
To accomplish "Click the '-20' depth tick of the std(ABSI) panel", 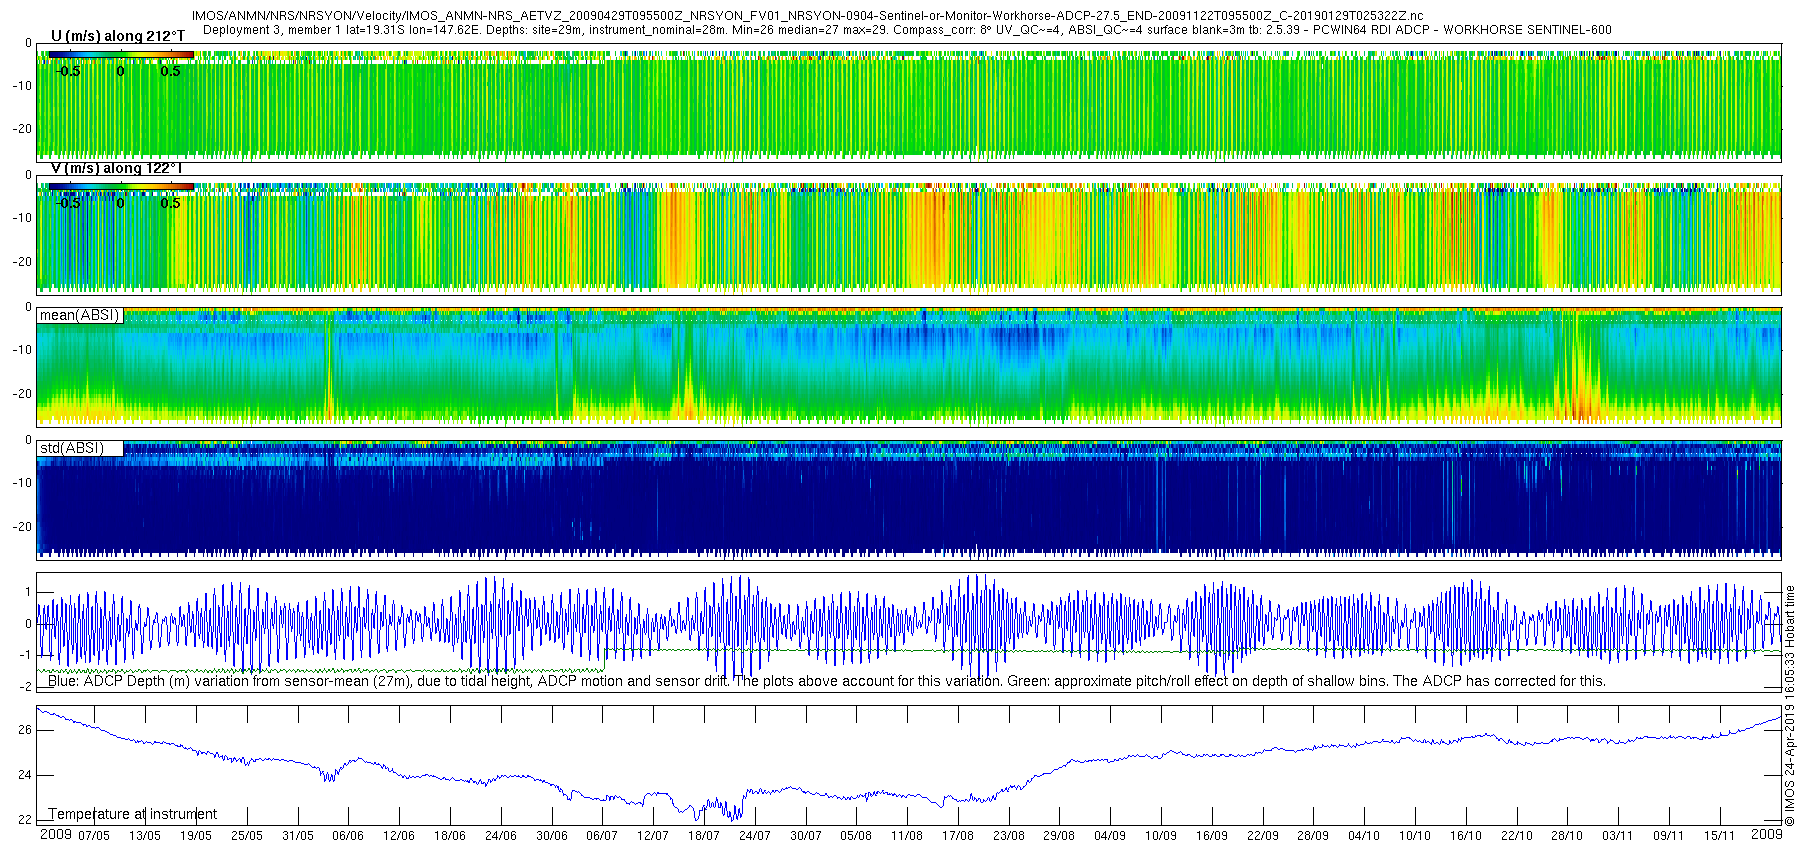I will pyautogui.click(x=22, y=527).
